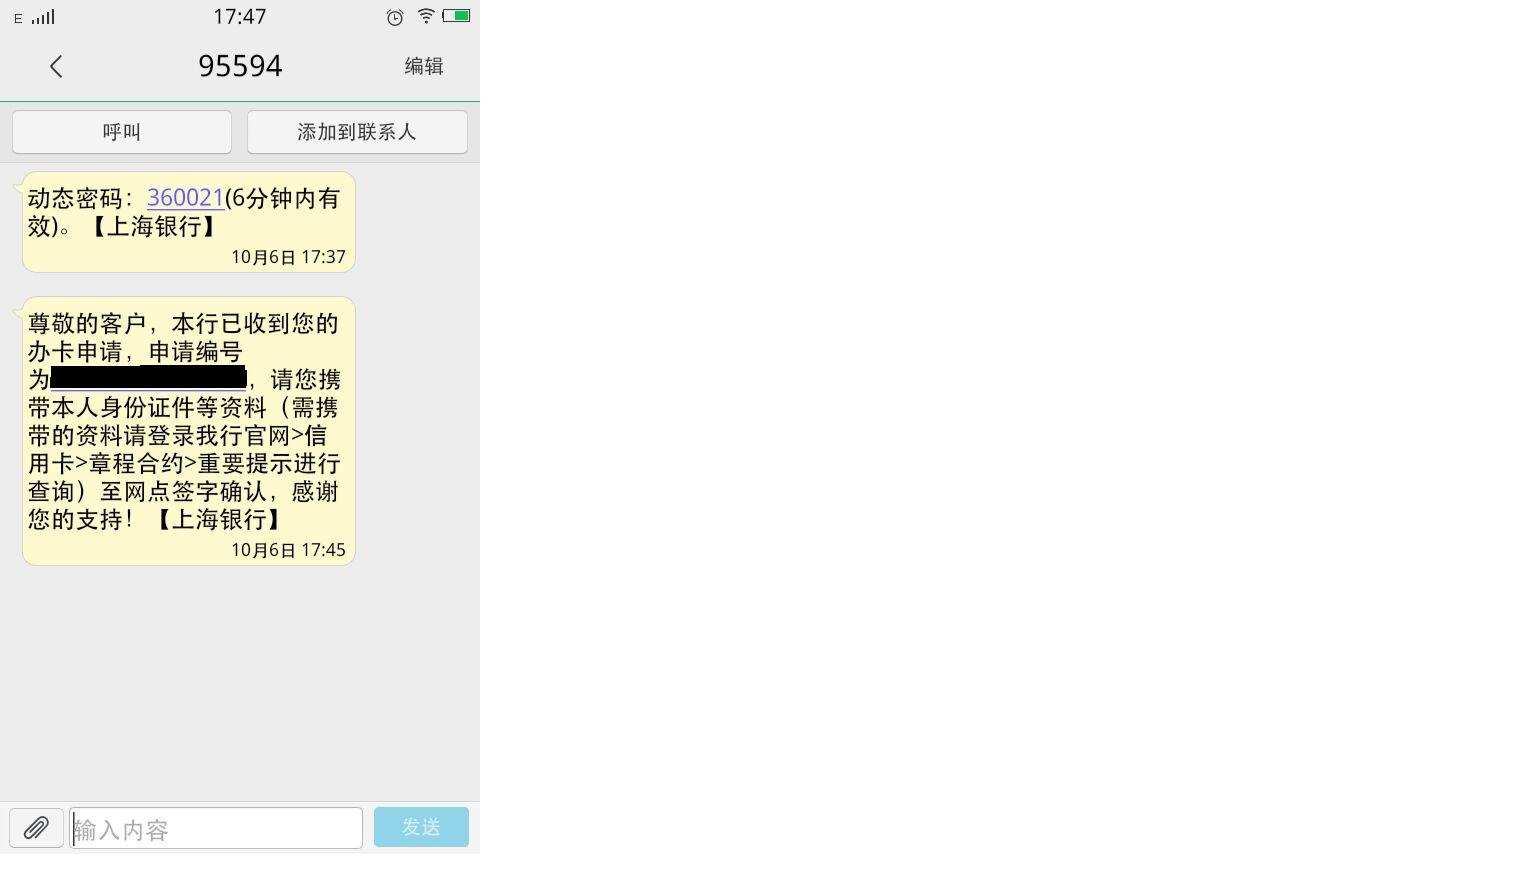Click the 17:47 status bar clock
The height and width of the screenshot is (891, 1529).
click(240, 16)
